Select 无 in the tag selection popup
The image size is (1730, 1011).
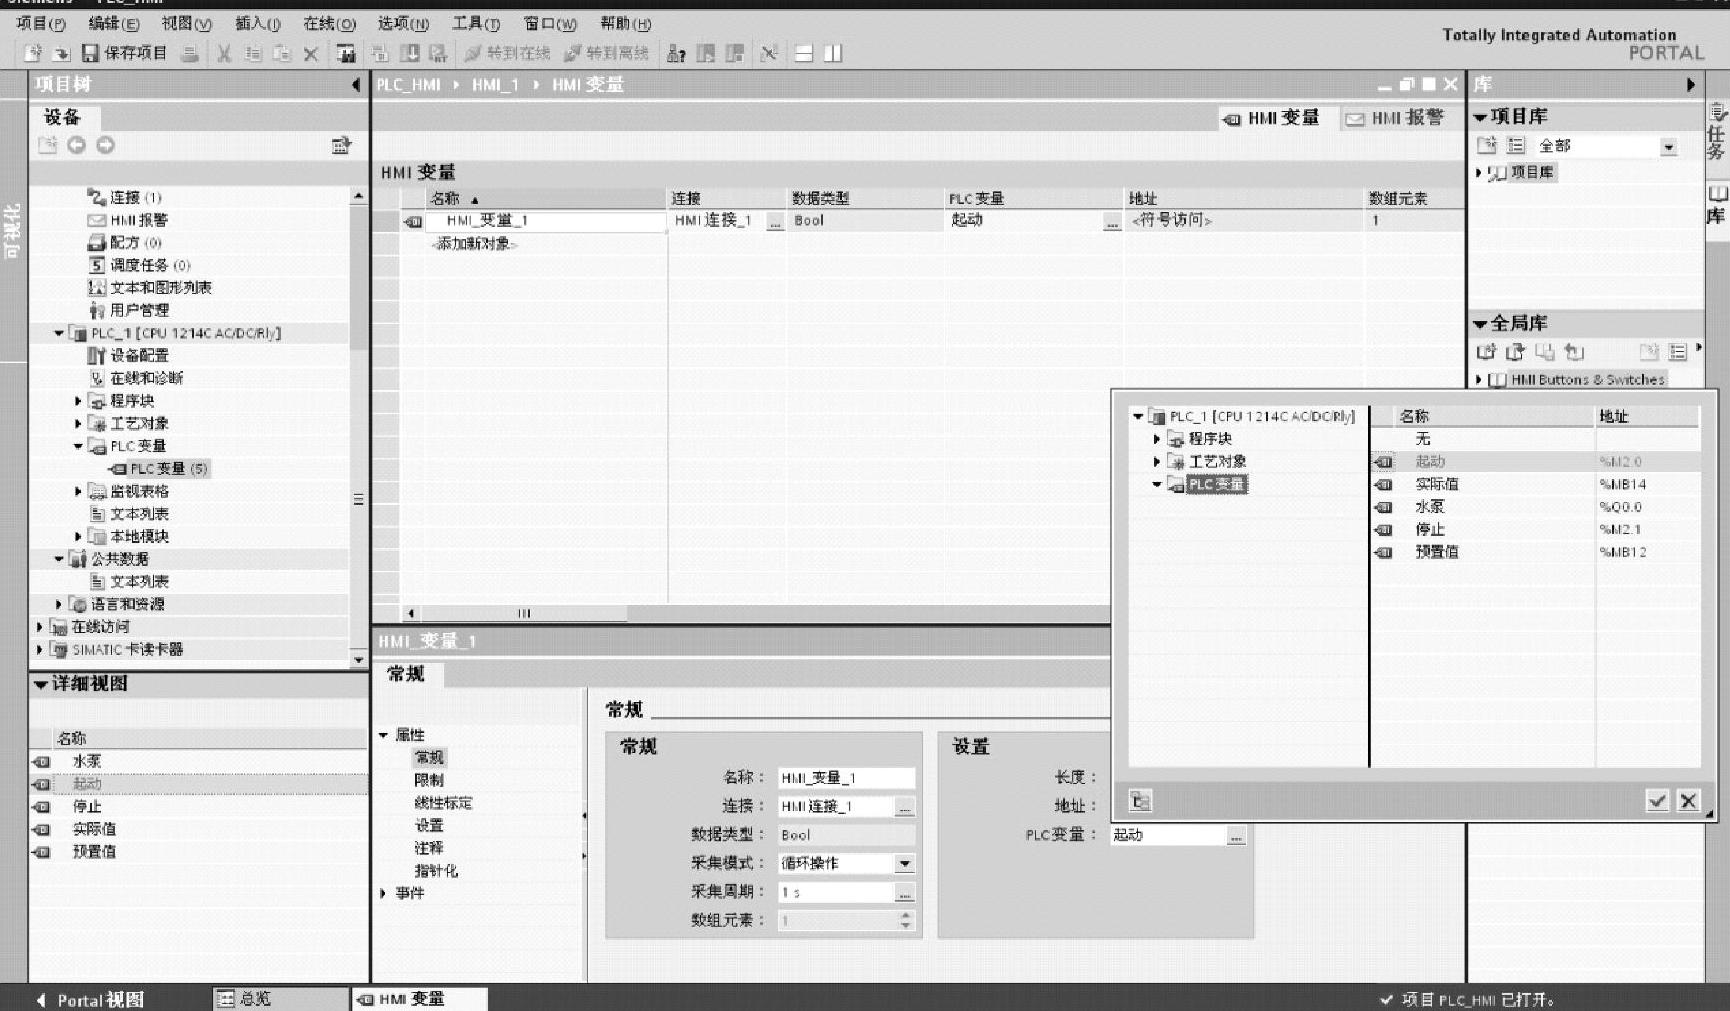pyautogui.click(x=1423, y=439)
